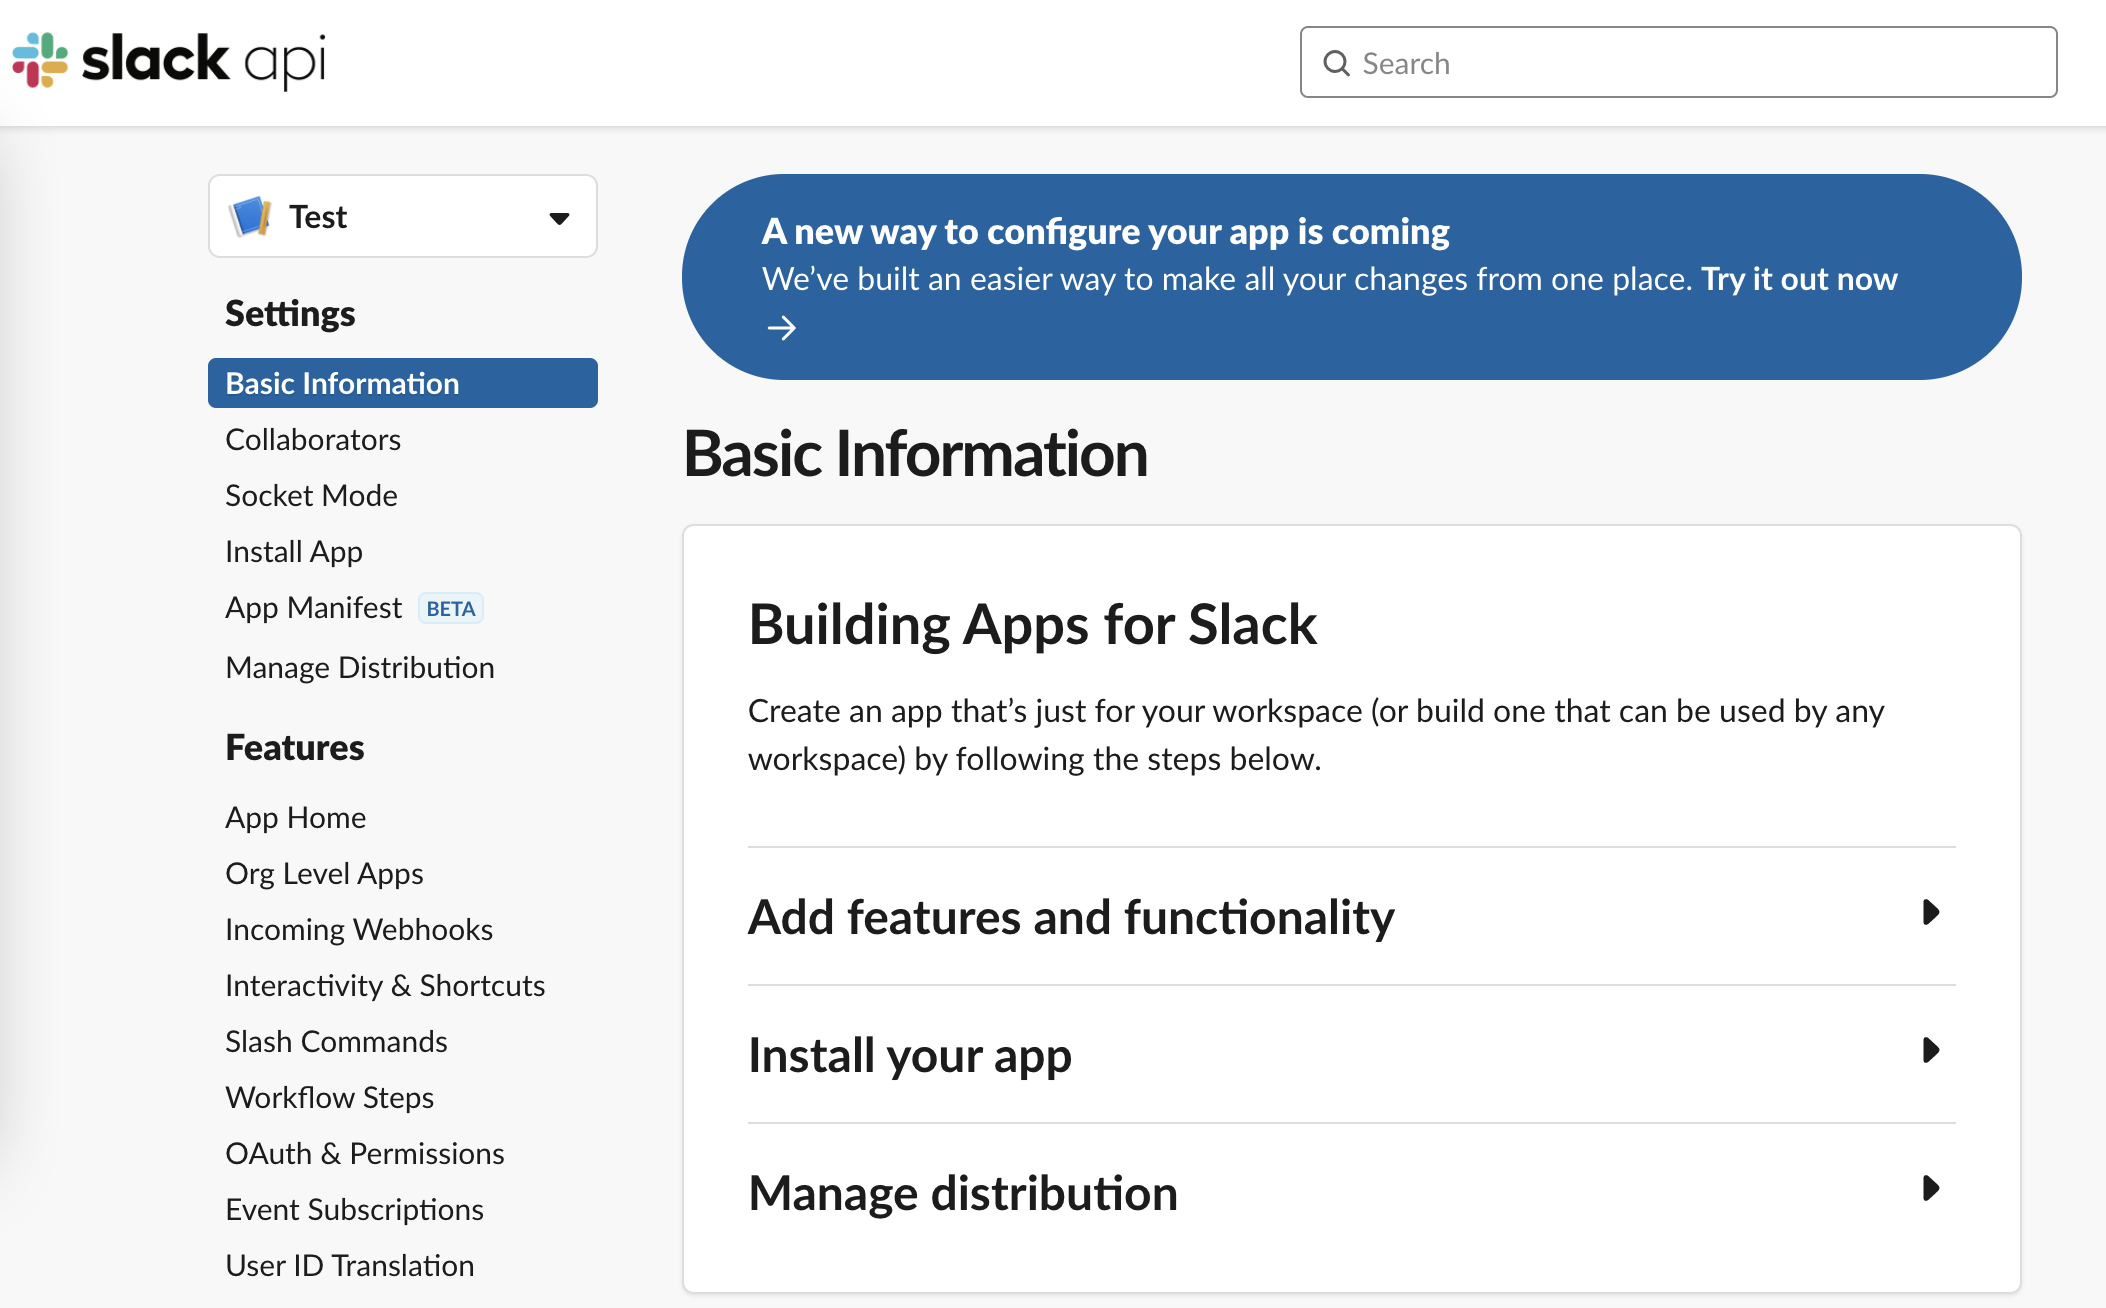
Task: Select Basic Information in the sidebar
Action: 342,383
